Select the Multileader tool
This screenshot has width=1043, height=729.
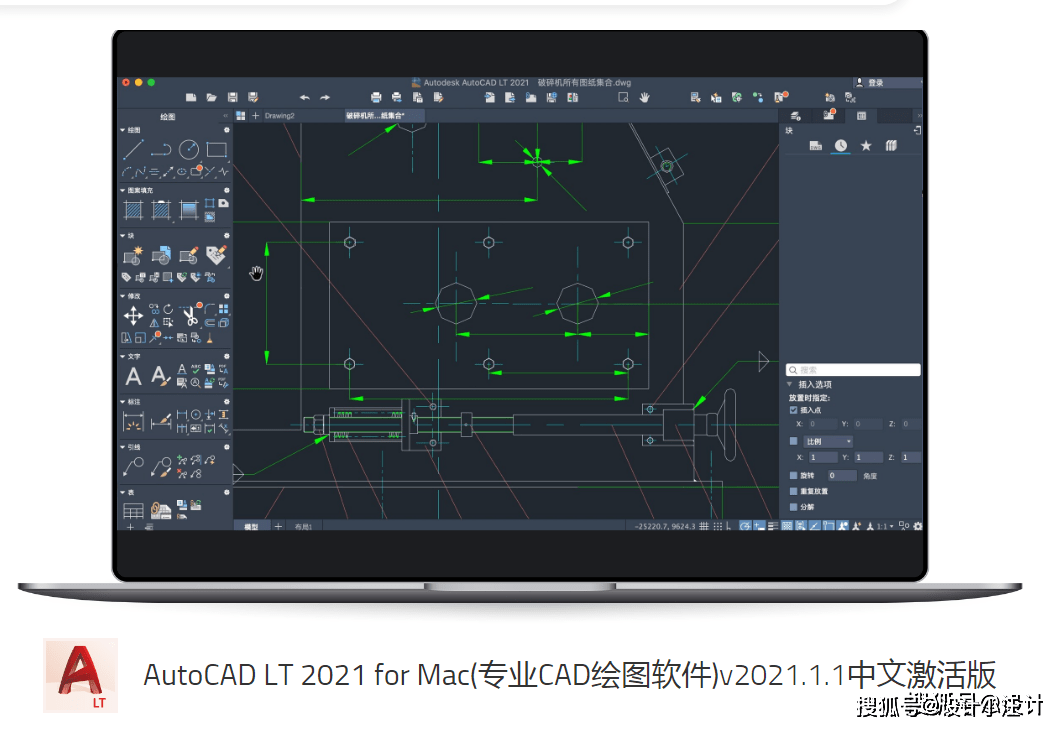[133, 466]
